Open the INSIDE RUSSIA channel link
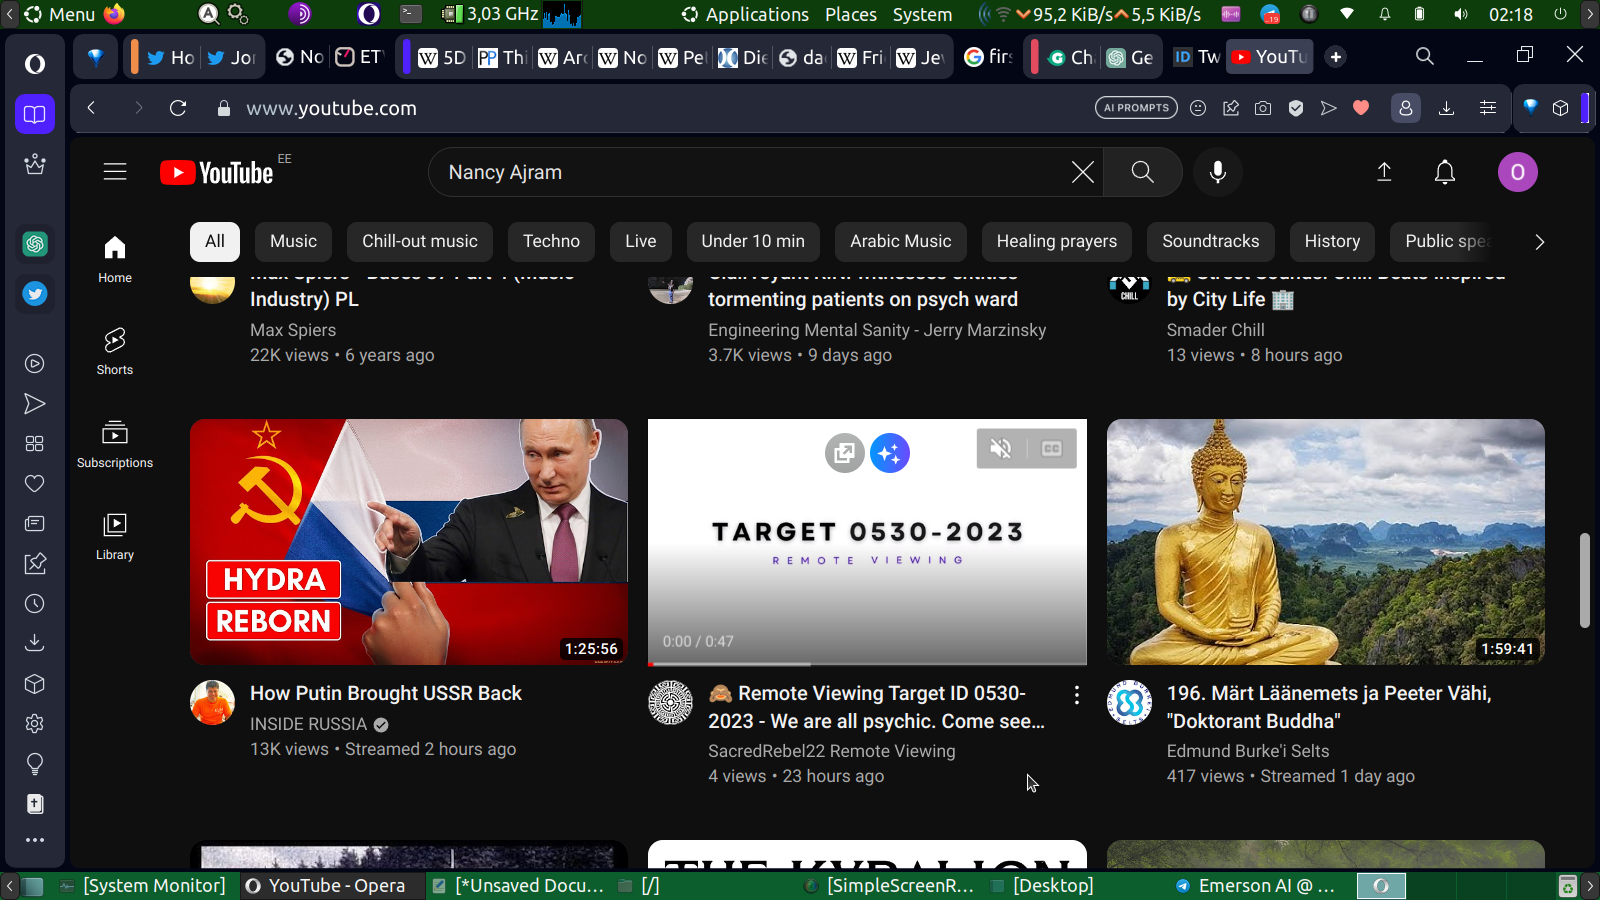1600x900 pixels. click(308, 724)
